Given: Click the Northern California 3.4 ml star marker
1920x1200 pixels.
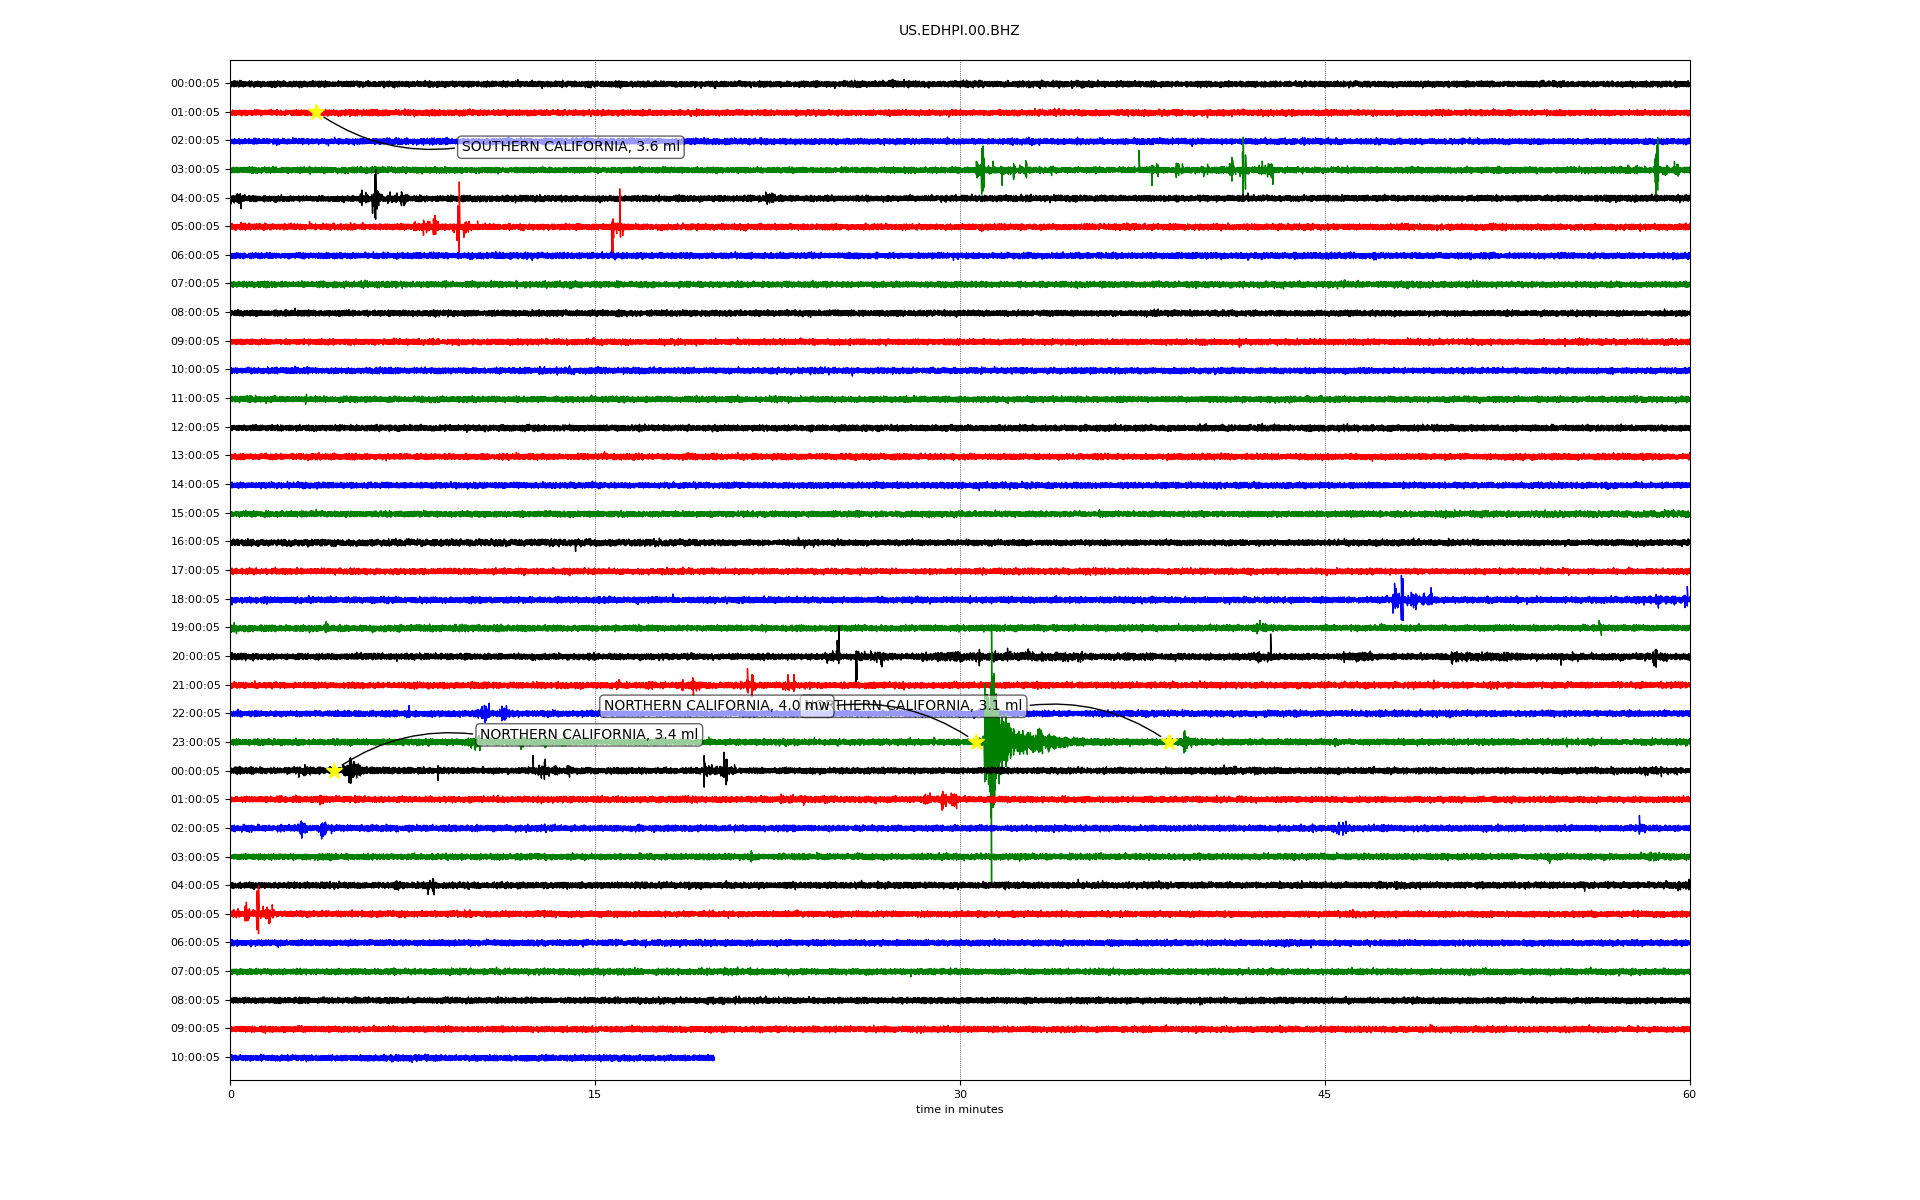Looking at the screenshot, I should (x=335, y=771).
